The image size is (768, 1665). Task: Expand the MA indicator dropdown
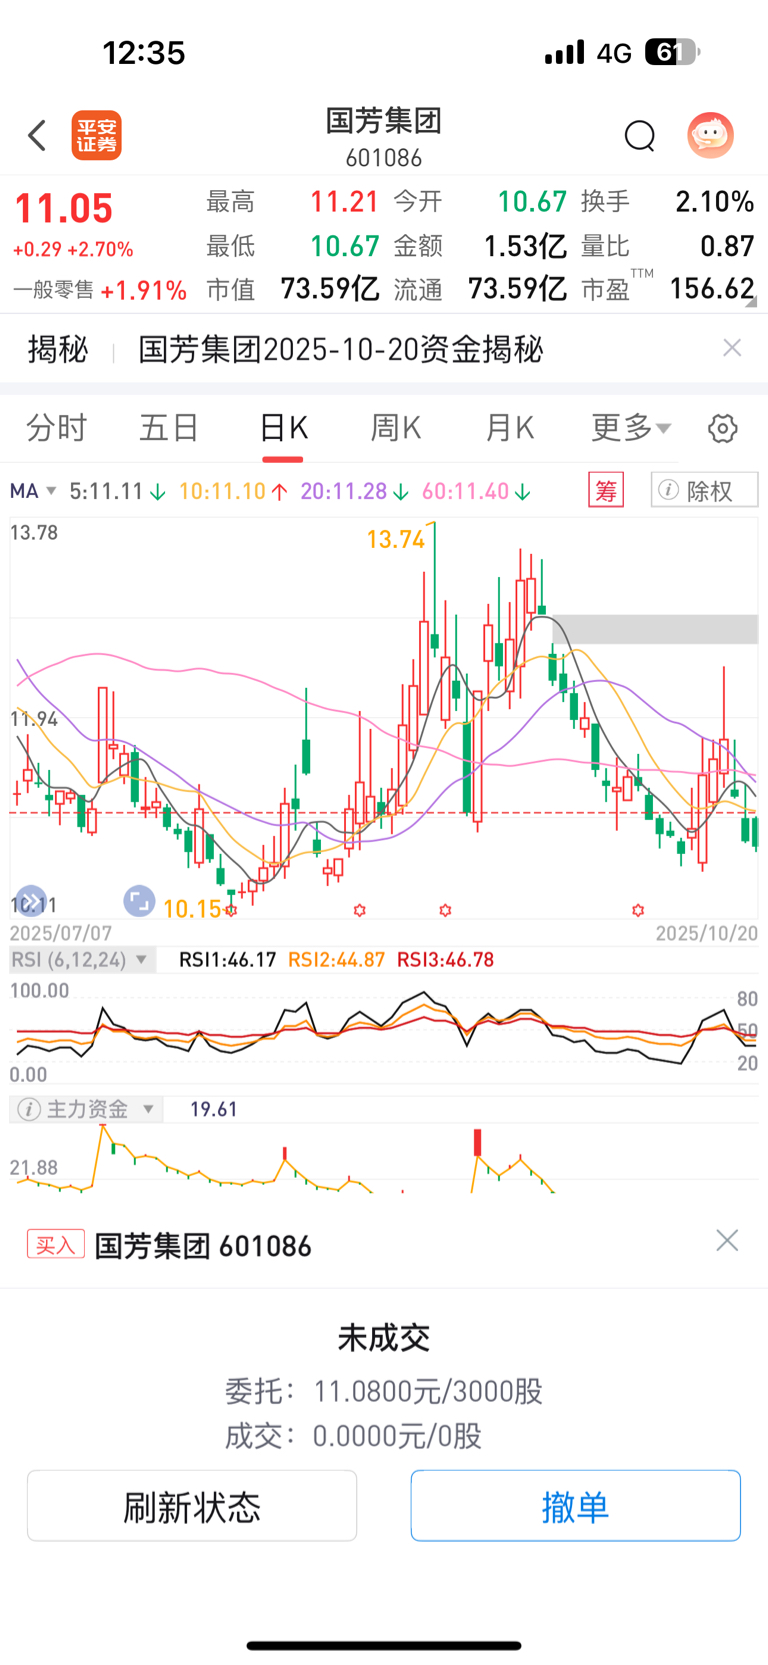pyautogui.click(x=34, y=491)
